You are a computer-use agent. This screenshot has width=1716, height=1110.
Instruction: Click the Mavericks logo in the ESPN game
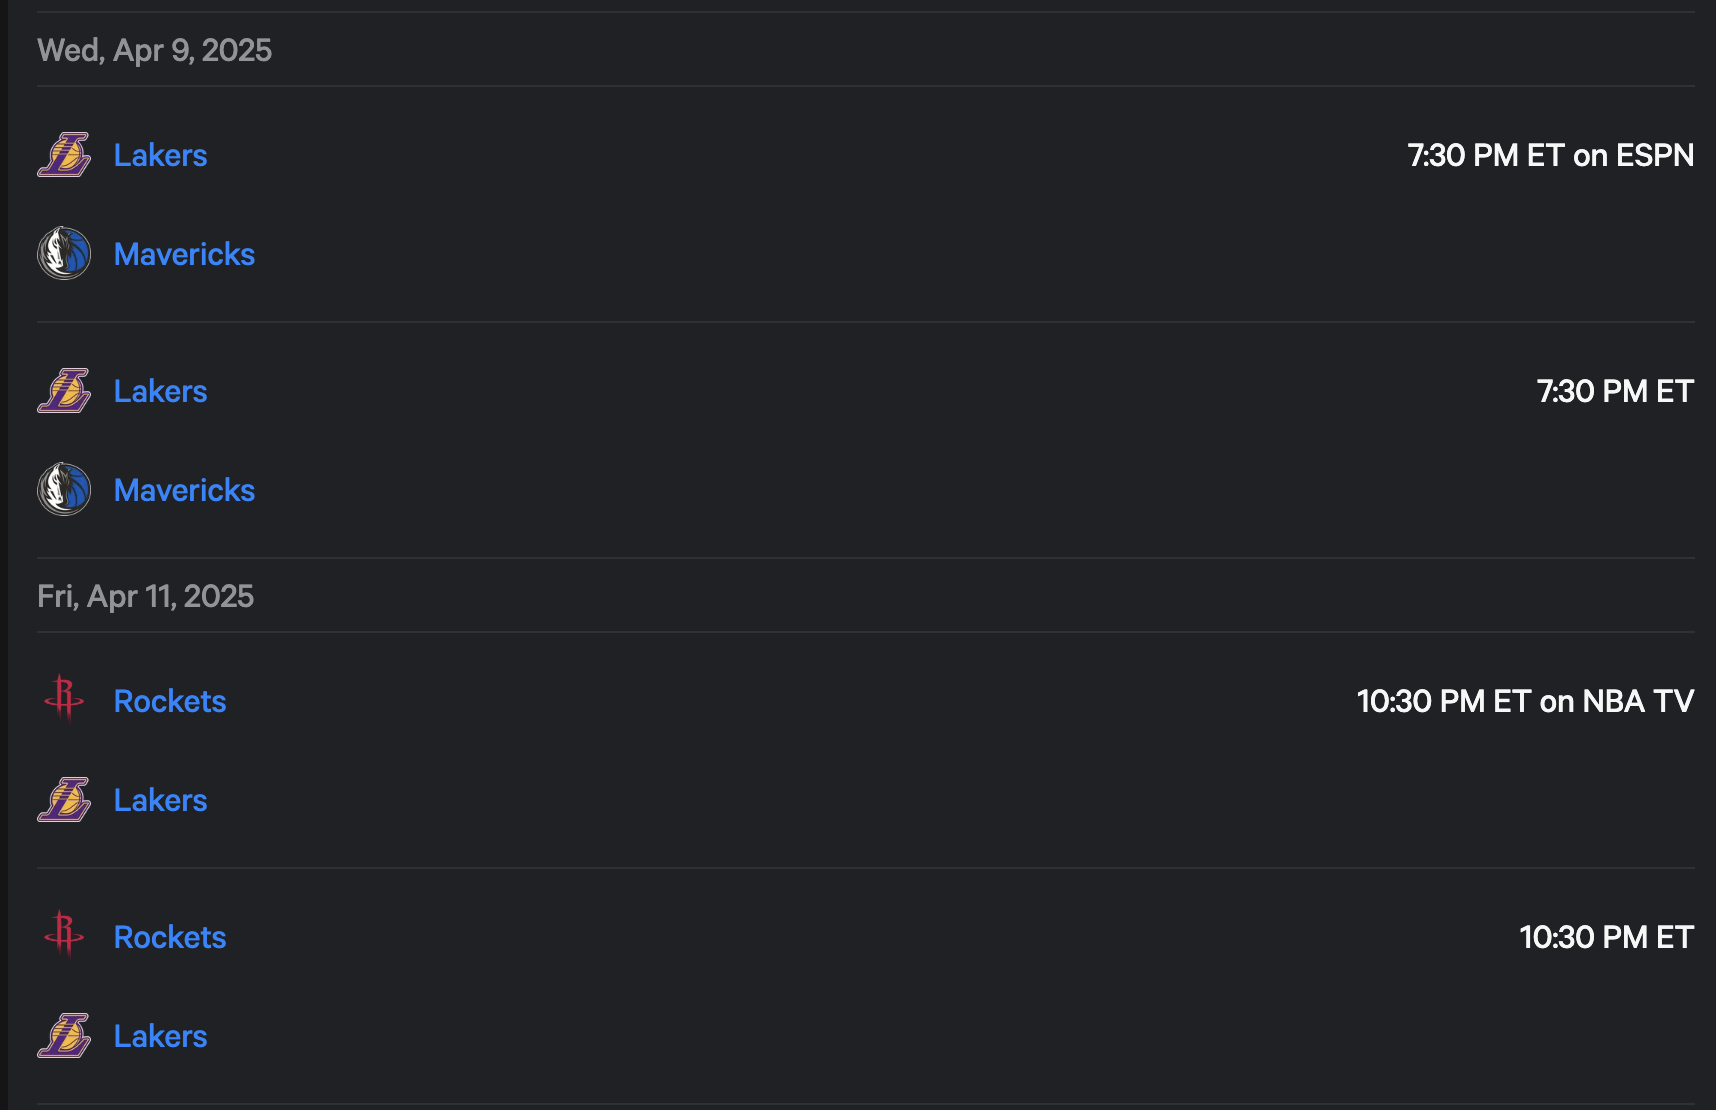point(64,253)
